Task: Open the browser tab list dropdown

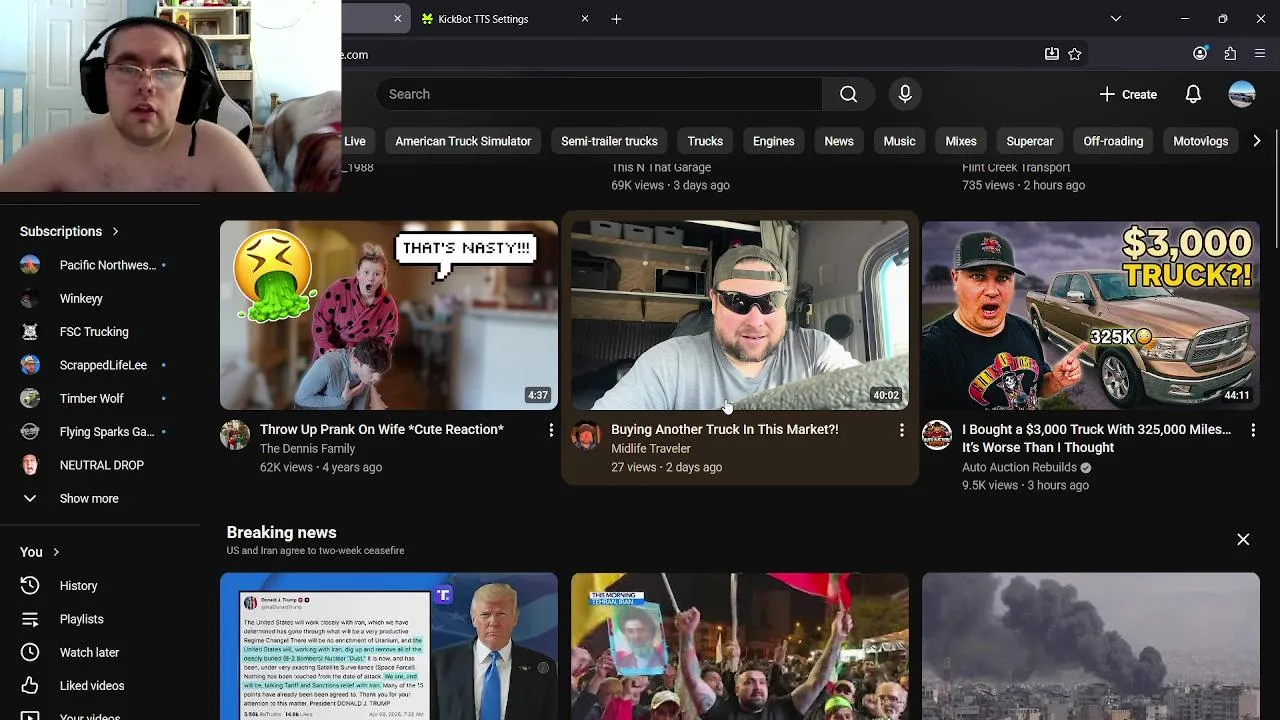Action: point(1116,19)
